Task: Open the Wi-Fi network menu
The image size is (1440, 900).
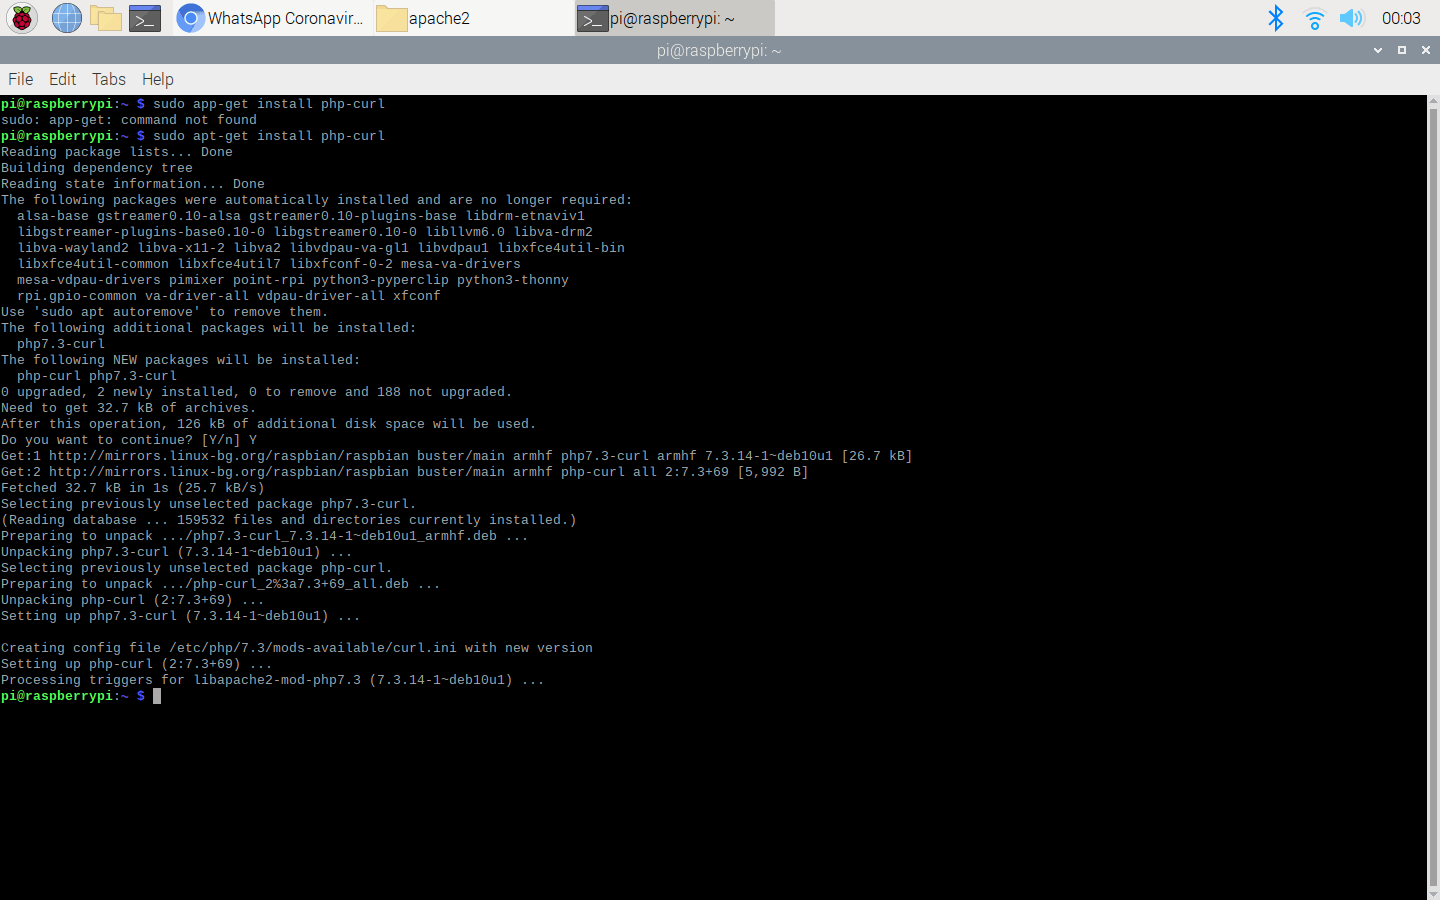Action: [x=1314, y=18]
